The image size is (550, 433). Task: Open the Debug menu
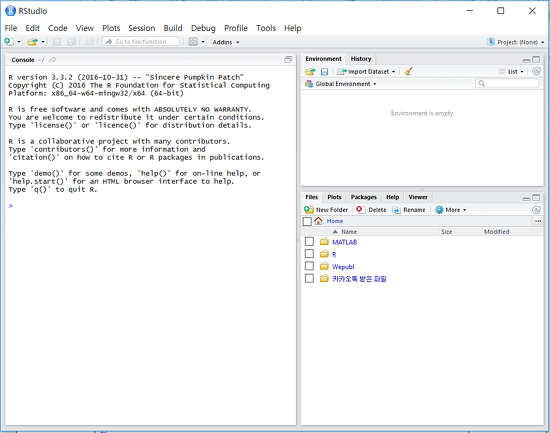click(203, 28)
